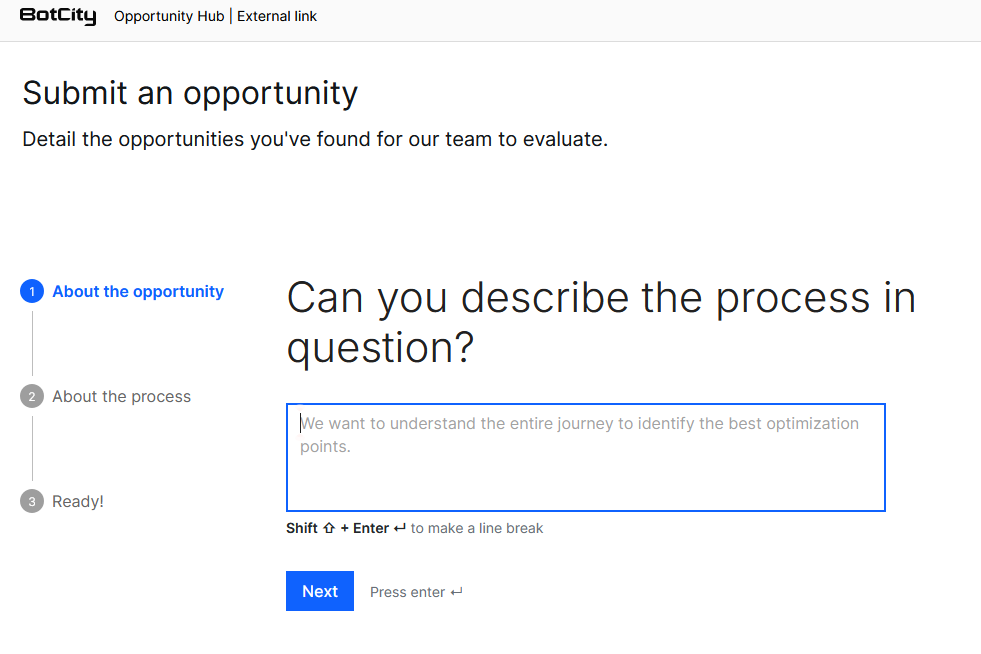Select step indicator circle 3
Screen dimensions: 981x654
pyautogui.click(x=31, y=501)
